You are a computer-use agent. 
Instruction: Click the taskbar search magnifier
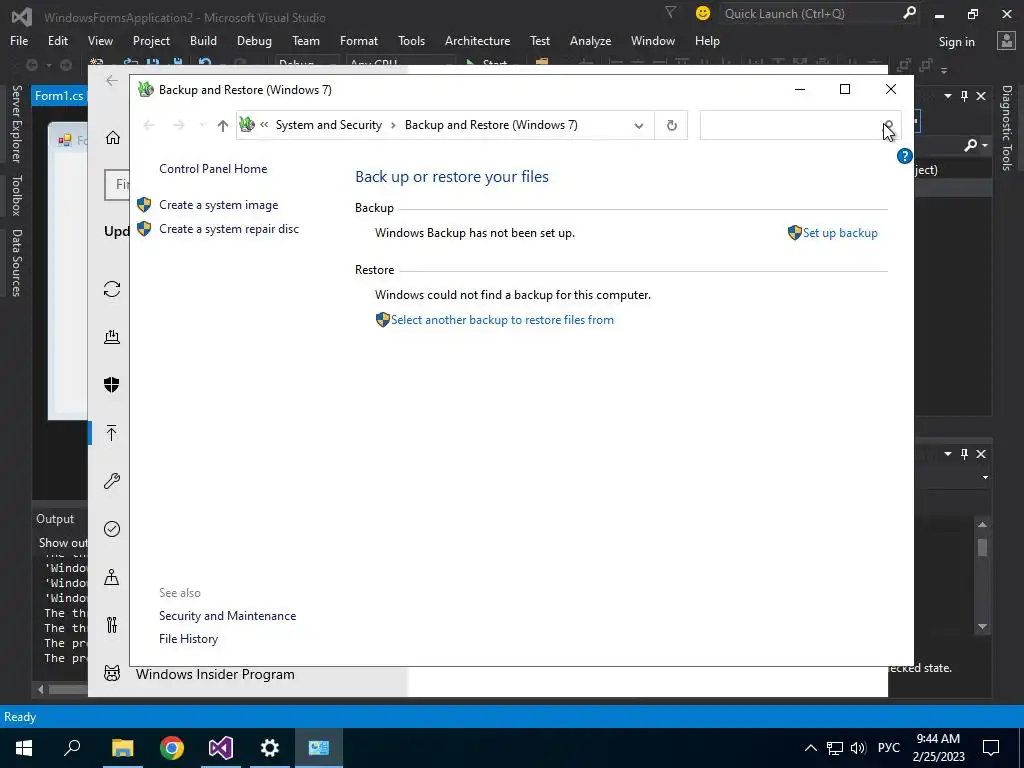(x=72, y=747)
